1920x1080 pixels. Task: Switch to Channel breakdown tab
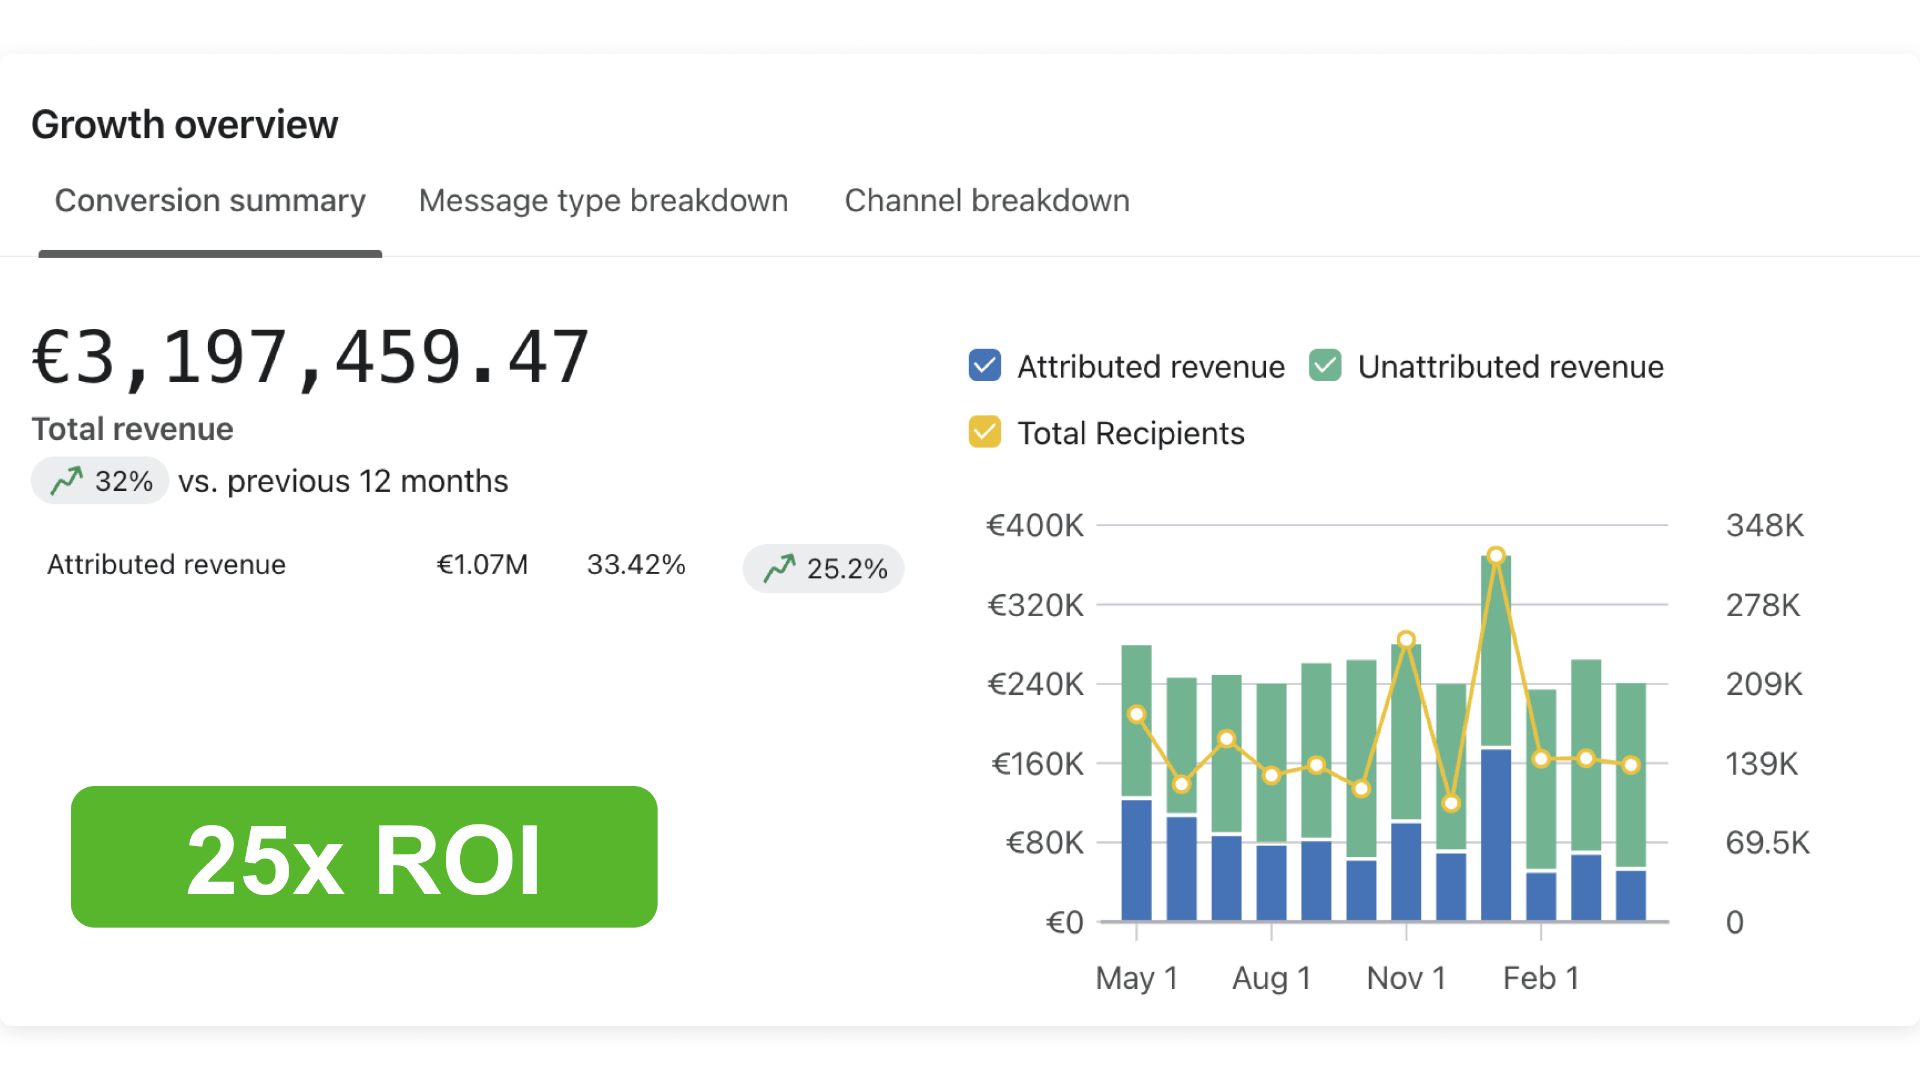987,201
